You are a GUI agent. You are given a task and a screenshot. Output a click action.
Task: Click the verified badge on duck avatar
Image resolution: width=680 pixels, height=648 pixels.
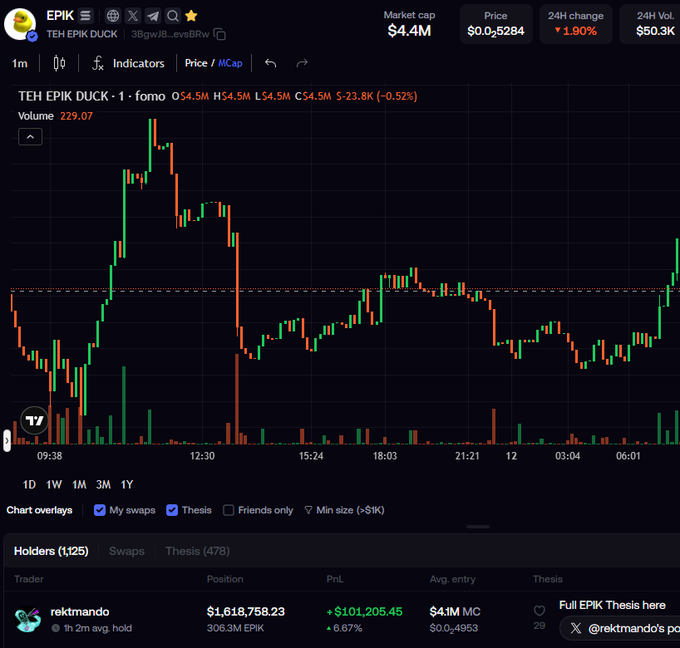[32, 37]
